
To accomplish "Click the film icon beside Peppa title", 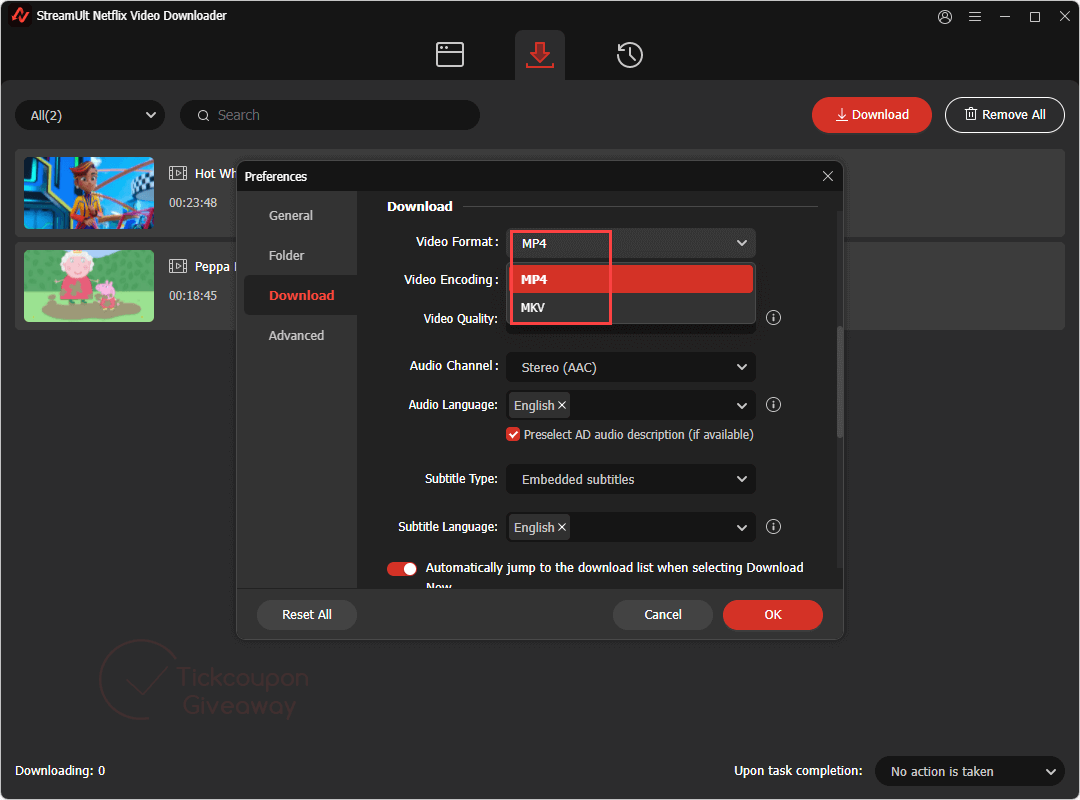I will pyautogui.click(x=178, y=266).
